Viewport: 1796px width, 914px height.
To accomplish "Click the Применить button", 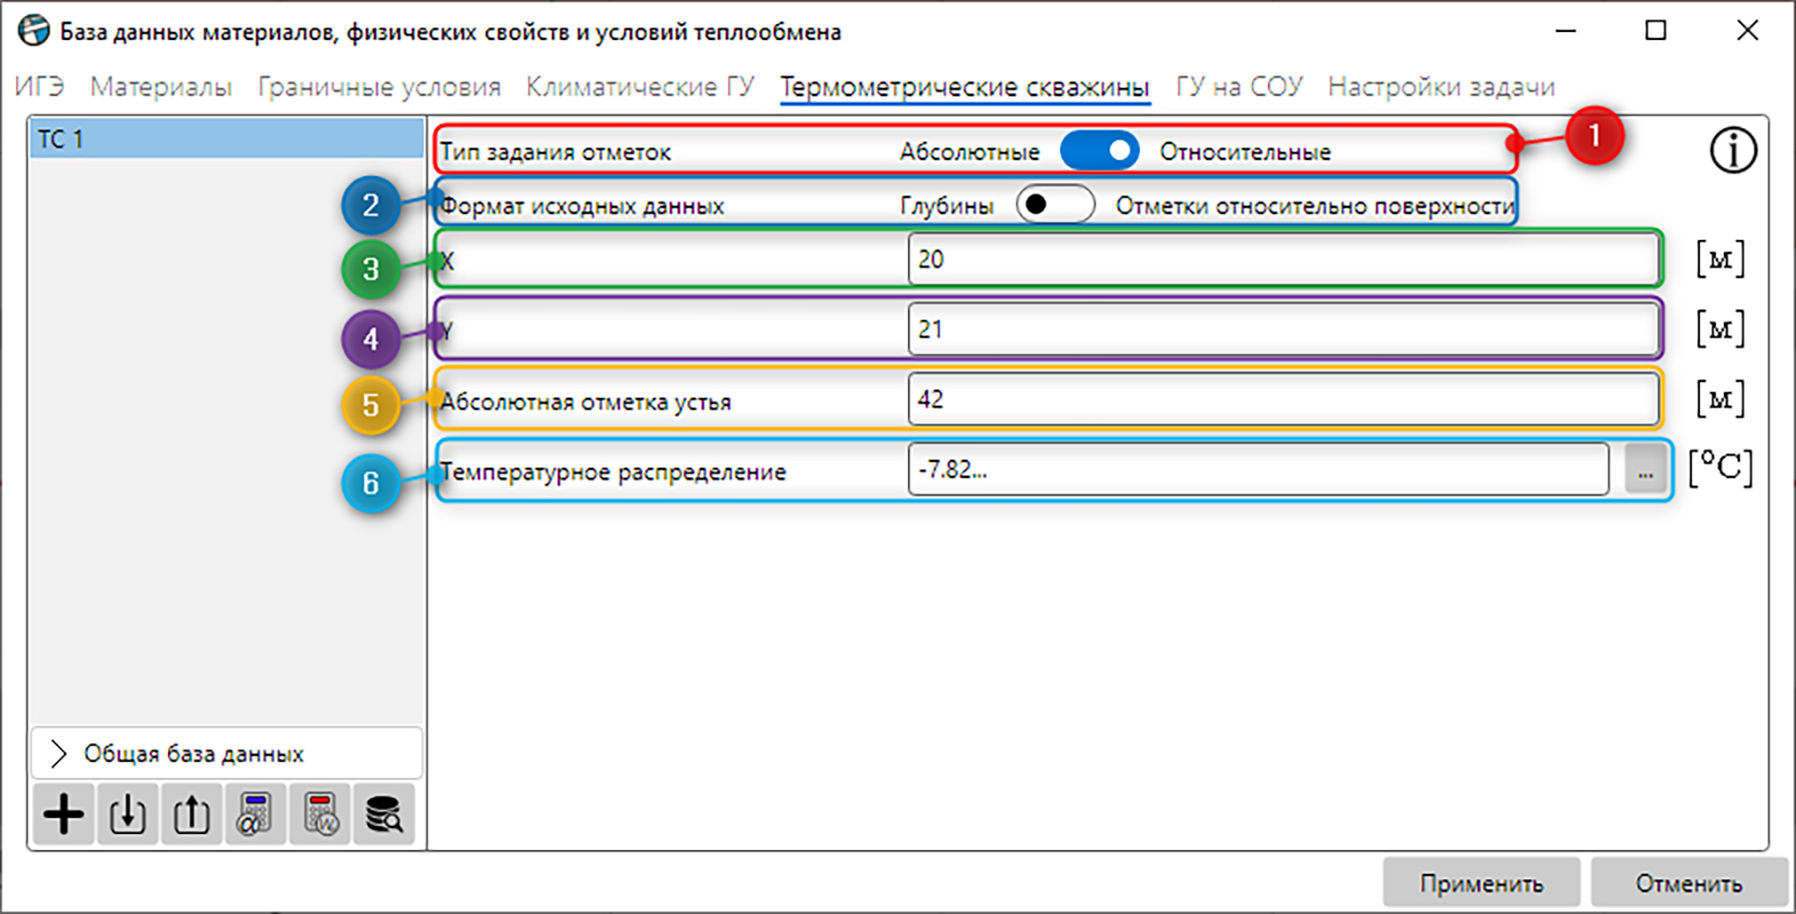I will (x=1481, y=883).
